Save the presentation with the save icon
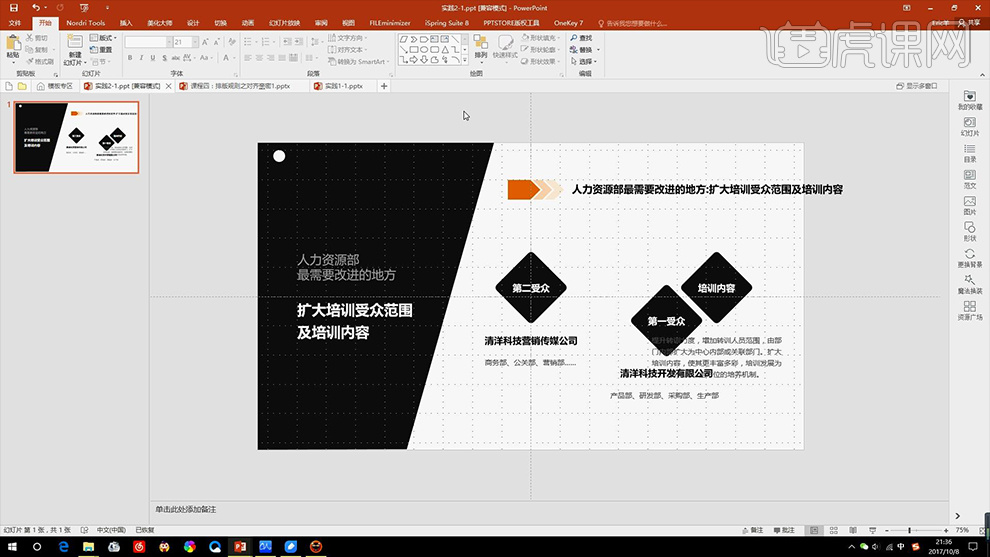 coord(13,7)
